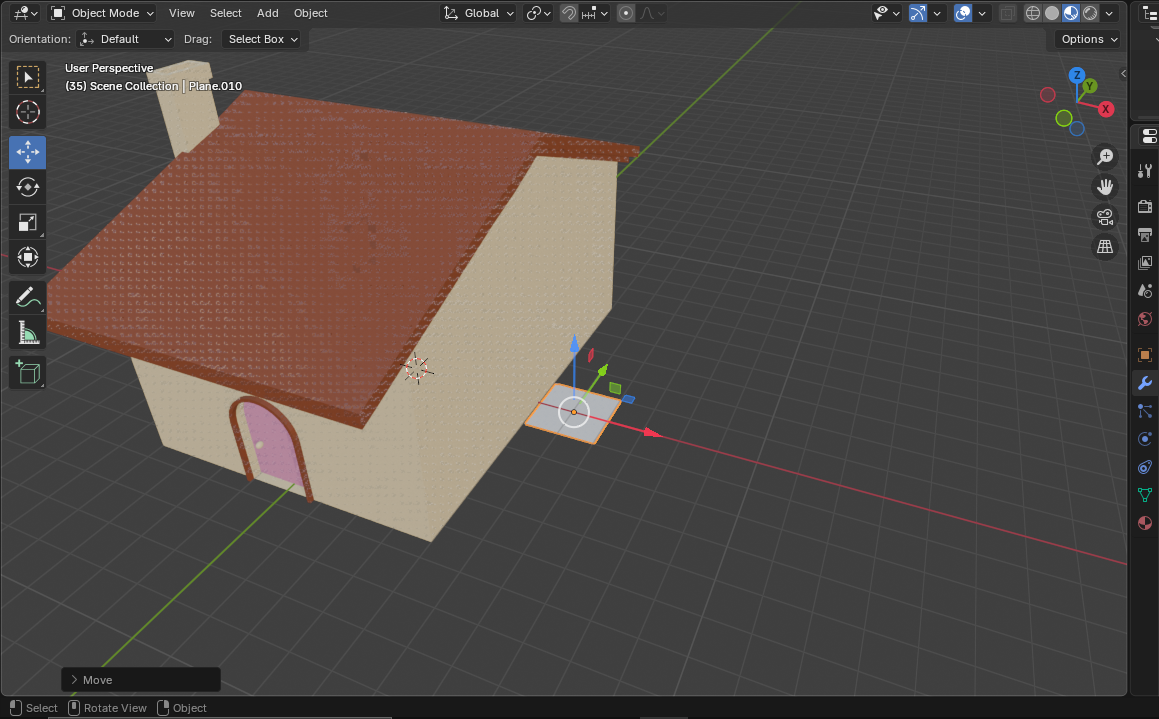Viewport: 1159px width, 719px height.
Task: Open the Modifiers wrench tab
Action: (x=1145, y=384)
